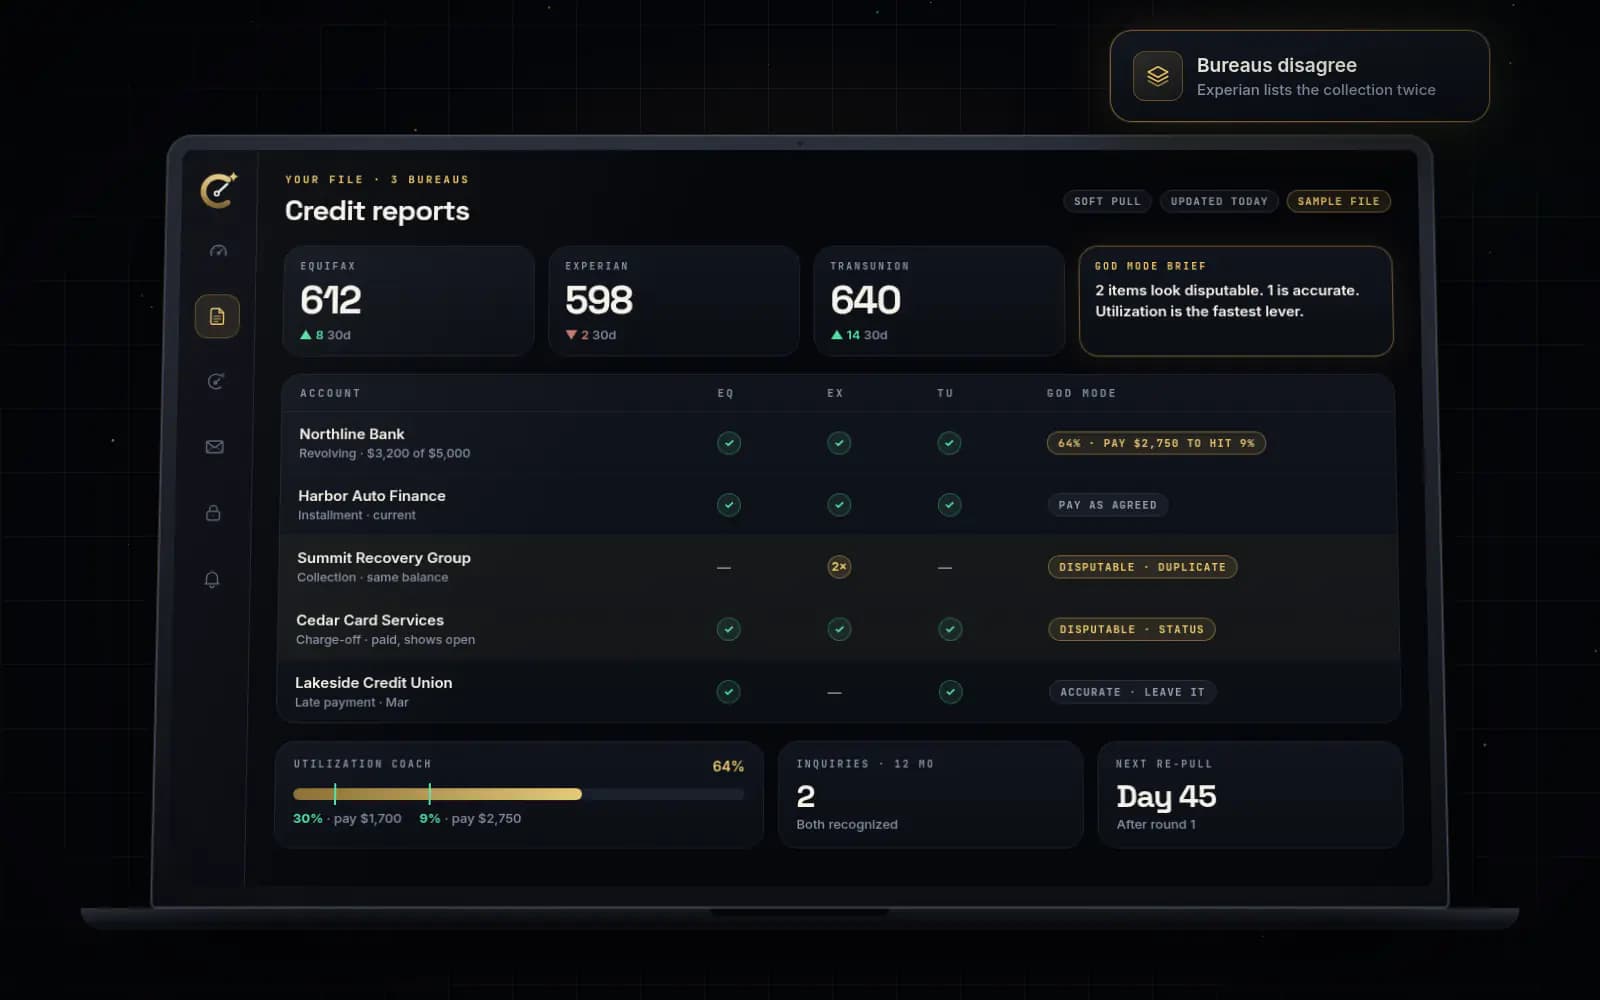Click Northline Bank Equifax check mark
Image resolution: width=1600 pixels, height=1000 pixels.
[729, 443]
